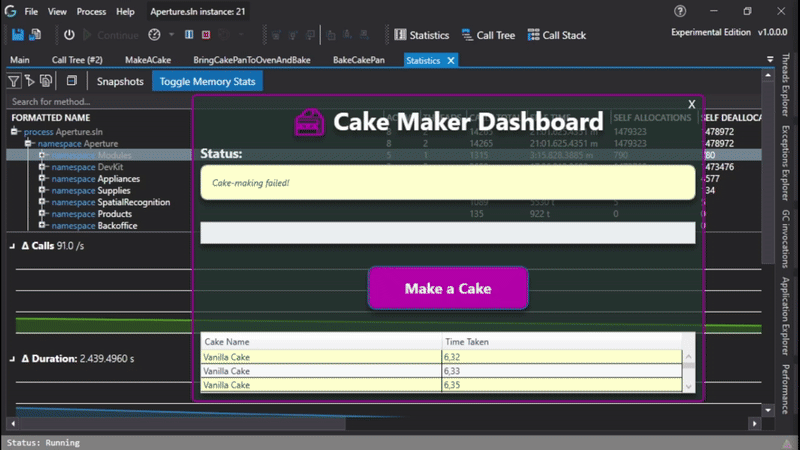
Task: Switch to the MakeACake tab
Action: pyautogui.click(x=148, y=60)
